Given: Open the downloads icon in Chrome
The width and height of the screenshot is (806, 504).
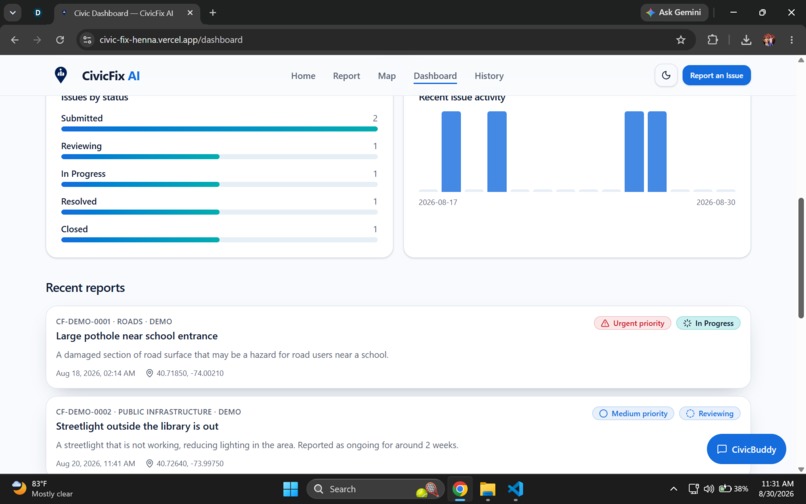Looking at the screenshot, I should point(746,40).
